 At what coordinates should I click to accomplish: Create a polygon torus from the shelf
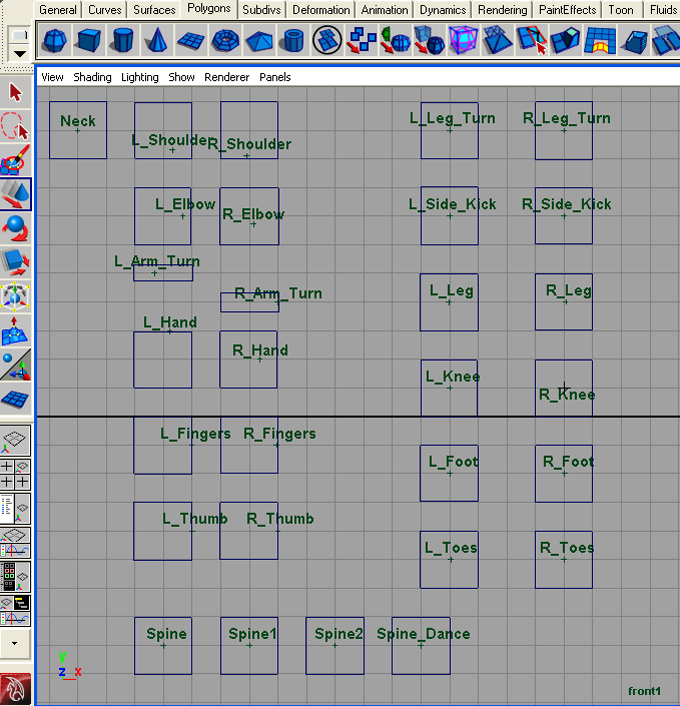pyautogui.click(x=225, y=41)
